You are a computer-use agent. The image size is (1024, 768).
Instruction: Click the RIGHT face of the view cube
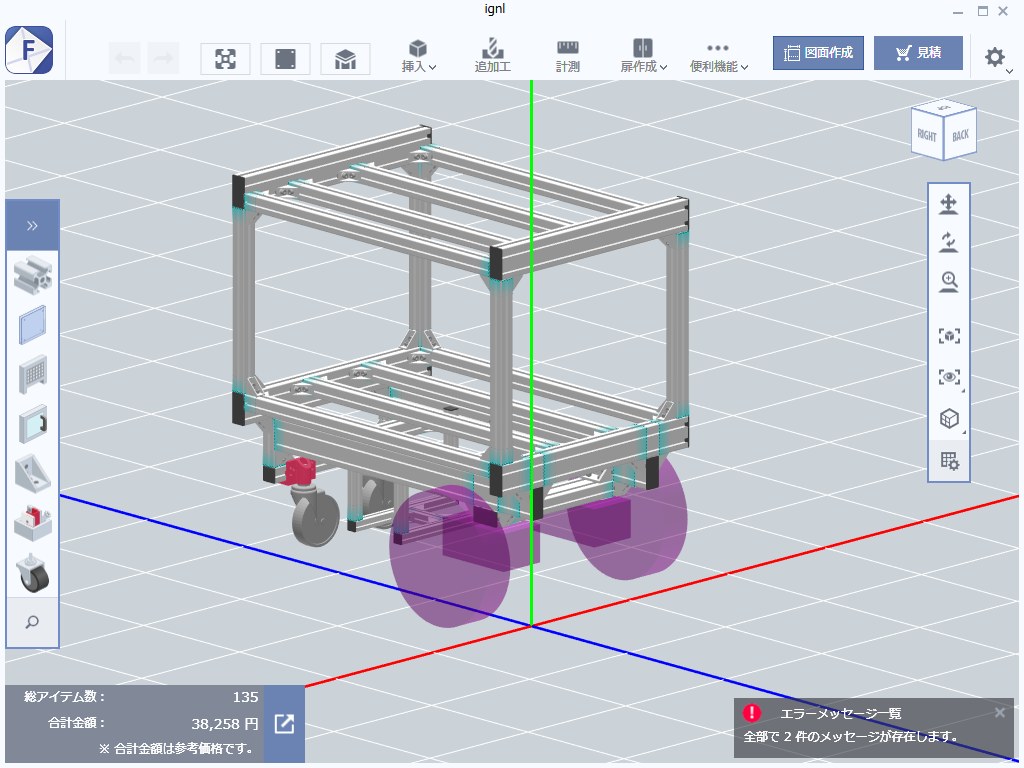927,136
